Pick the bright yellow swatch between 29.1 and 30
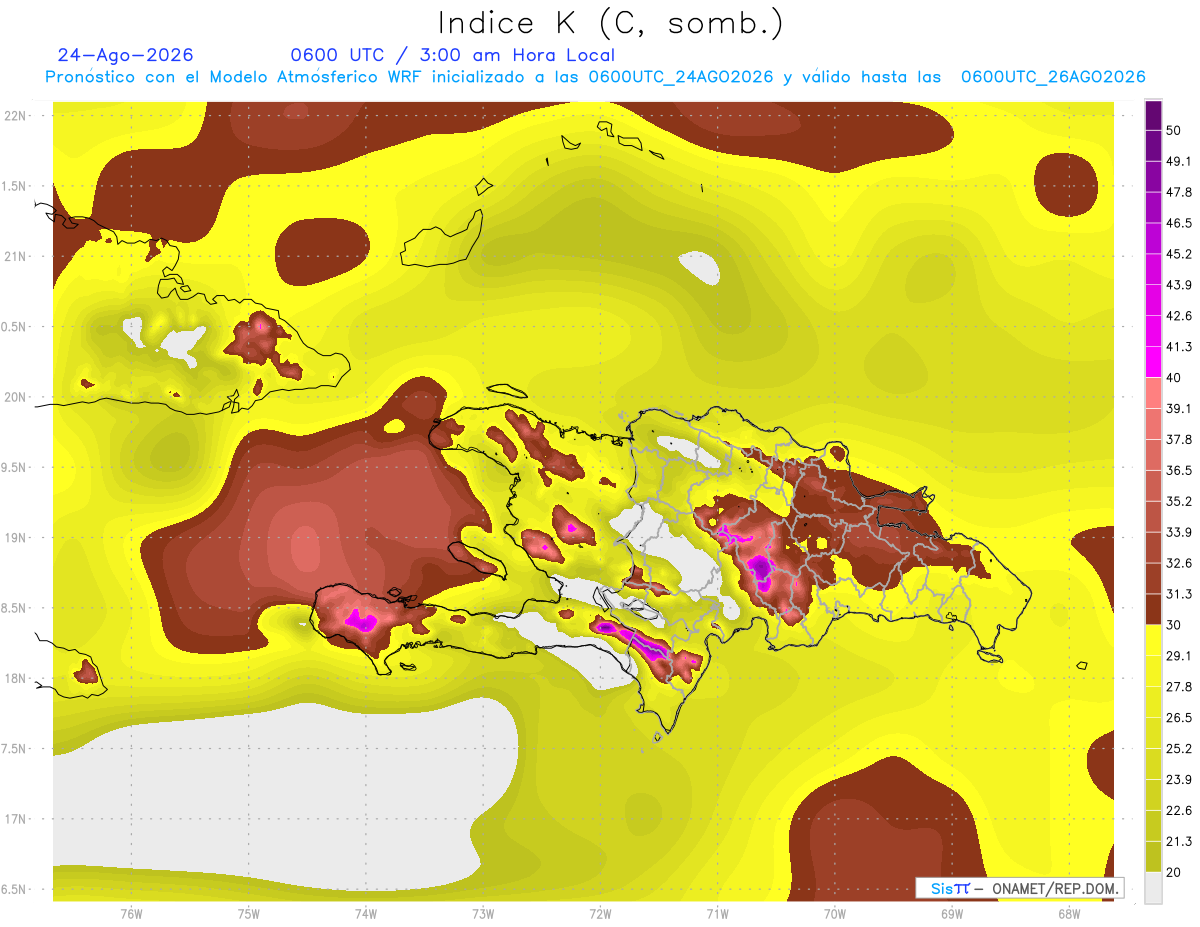 click(1153, 640)
